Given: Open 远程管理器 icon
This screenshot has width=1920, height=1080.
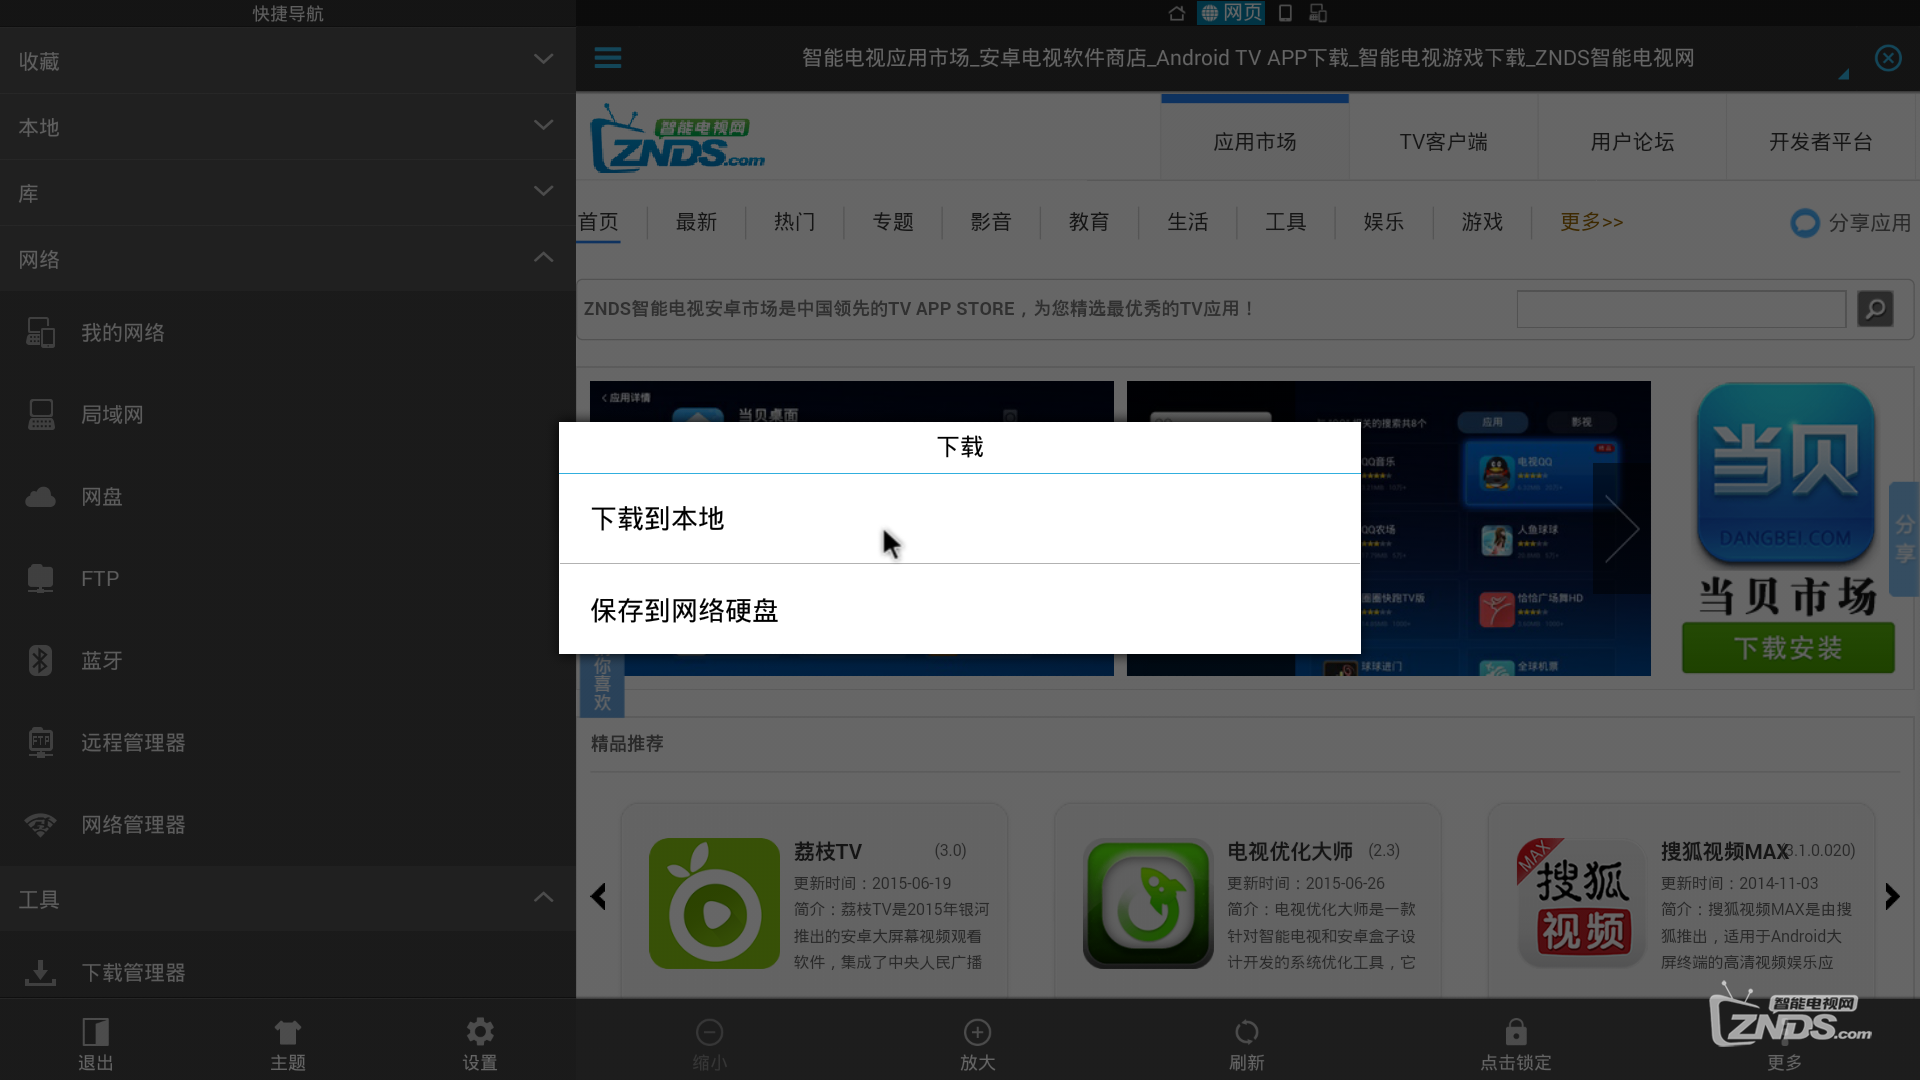Looking at the screenshot, I should [40, 742].
